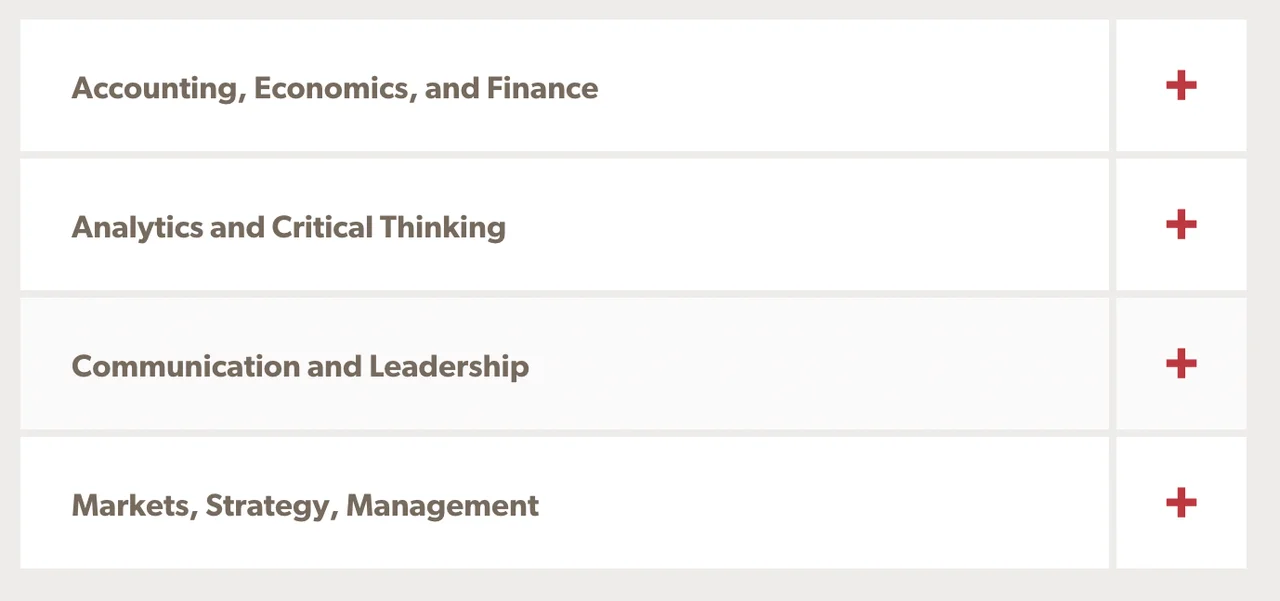Select the "Markets, Strategy, Management" heading text
The image size is (1280, 601).
coord(305,505)
